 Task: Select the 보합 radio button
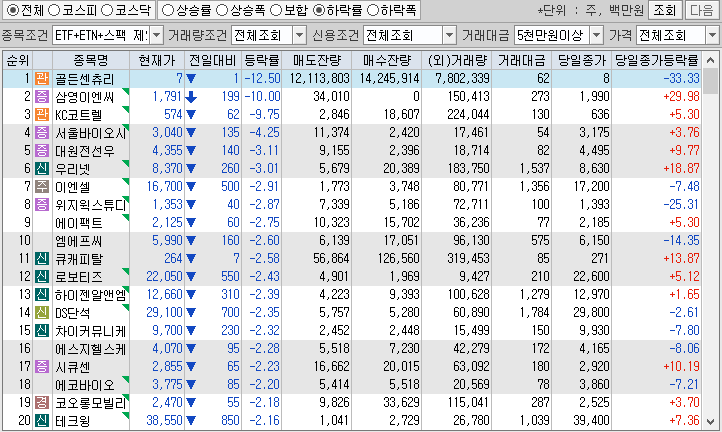[276, 10]
